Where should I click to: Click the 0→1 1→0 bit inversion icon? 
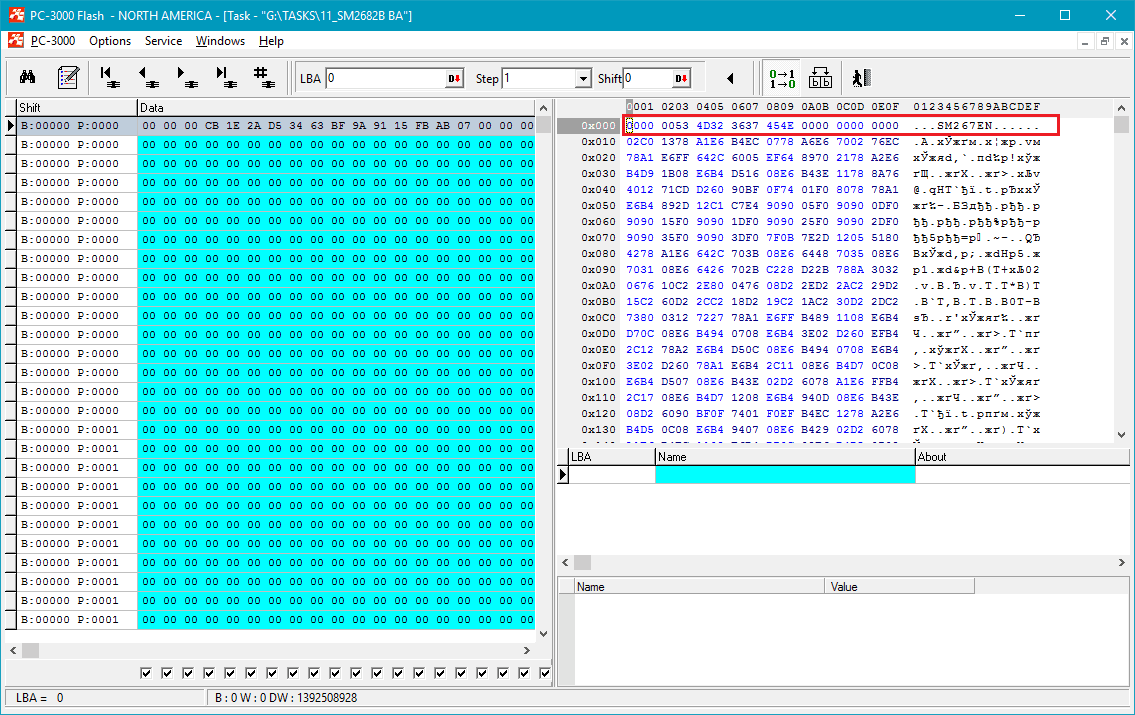point(782,78)
